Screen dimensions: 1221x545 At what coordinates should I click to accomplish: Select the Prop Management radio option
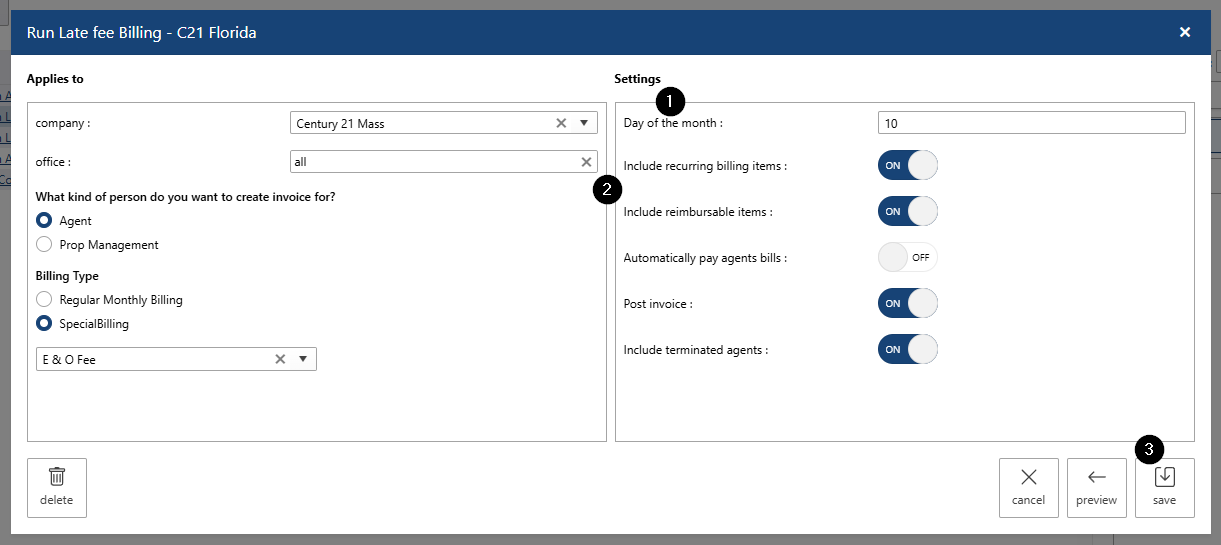pos(44,245)
